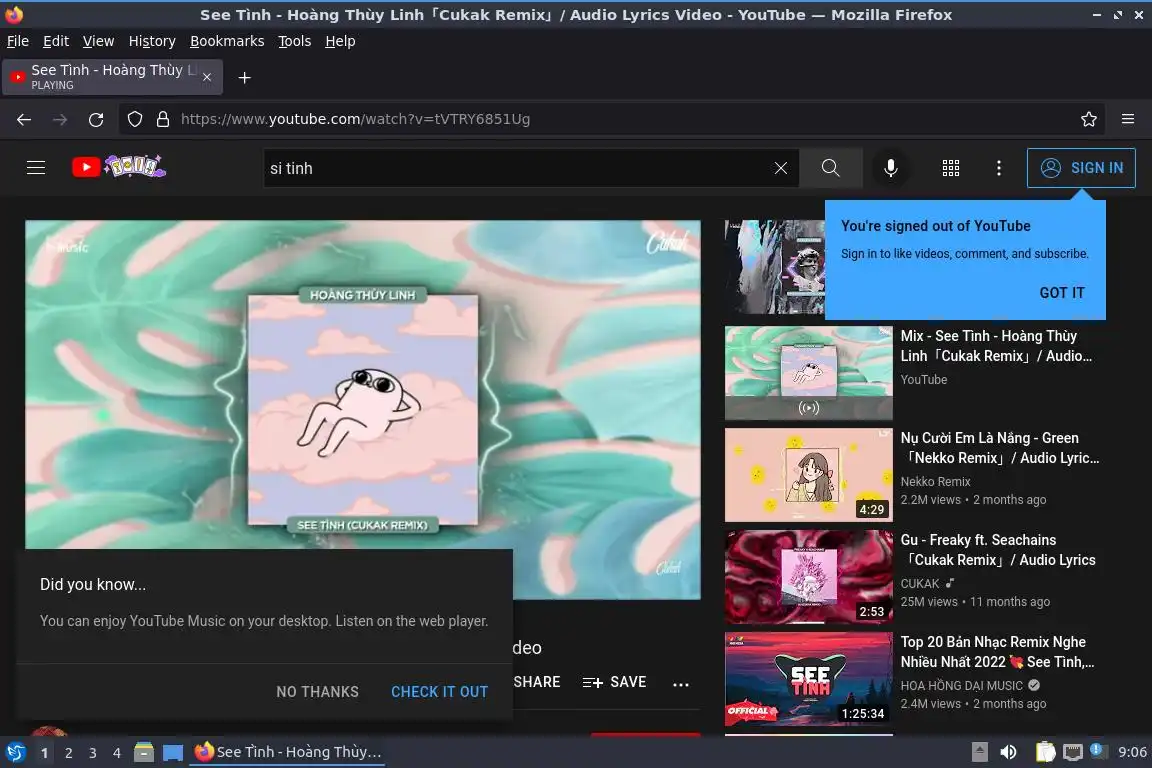Reload the current page
The width and height of the screenshot is (1152, 768).
tap(96, 119)
